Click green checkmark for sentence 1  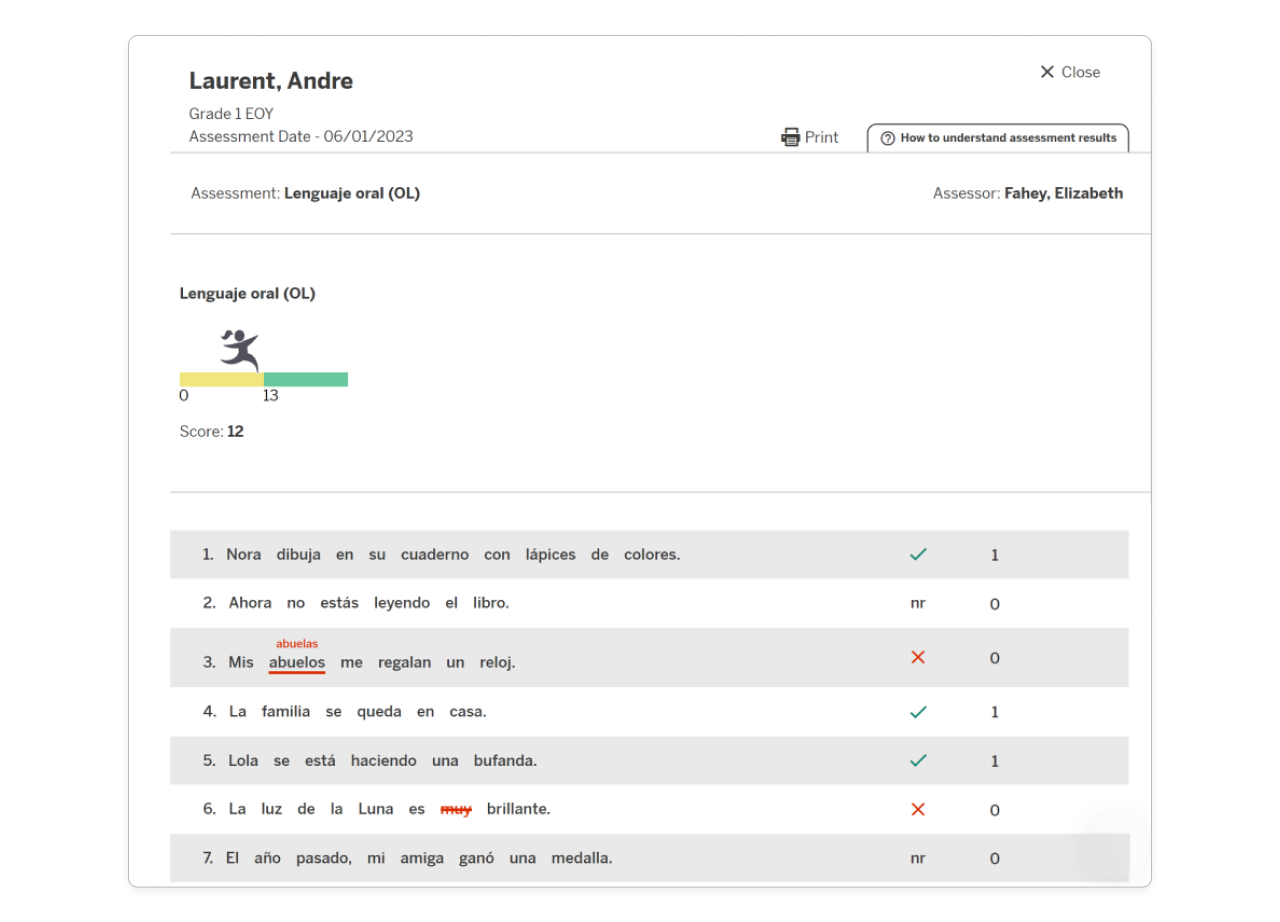918,554
